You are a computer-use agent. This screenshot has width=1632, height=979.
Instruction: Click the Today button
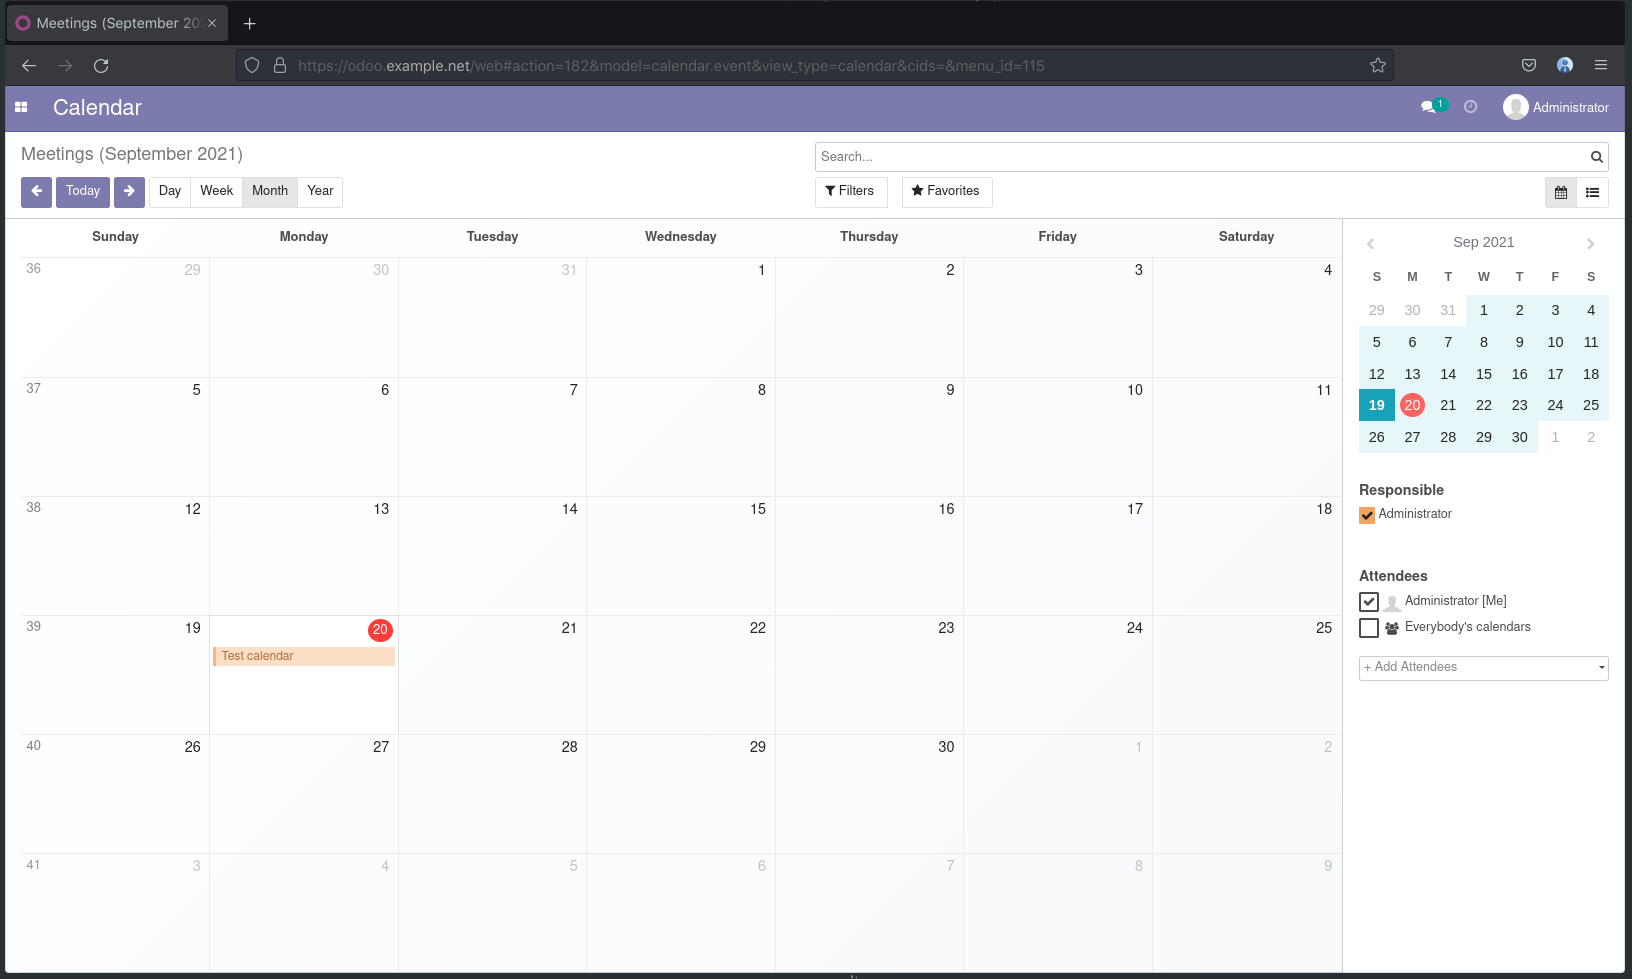click(83, 192)
